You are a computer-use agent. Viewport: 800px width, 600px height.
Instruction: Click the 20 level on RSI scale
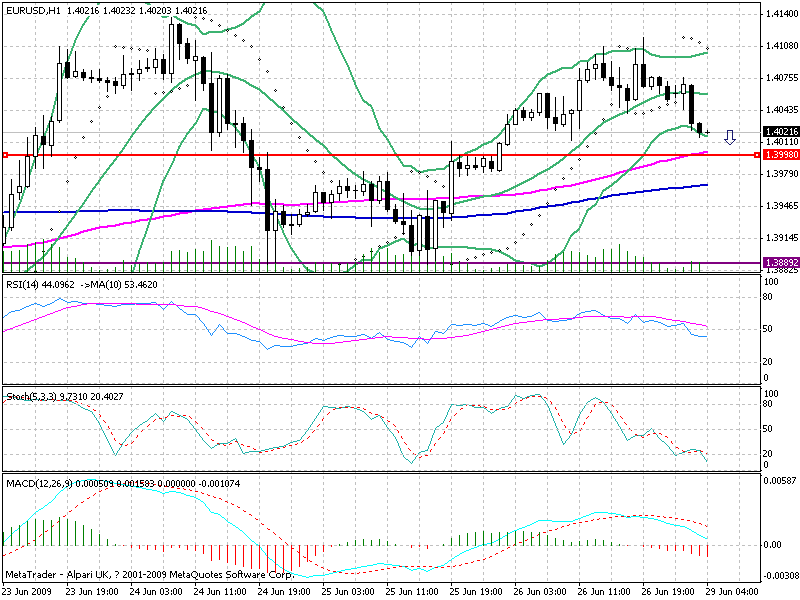[767, 362]
